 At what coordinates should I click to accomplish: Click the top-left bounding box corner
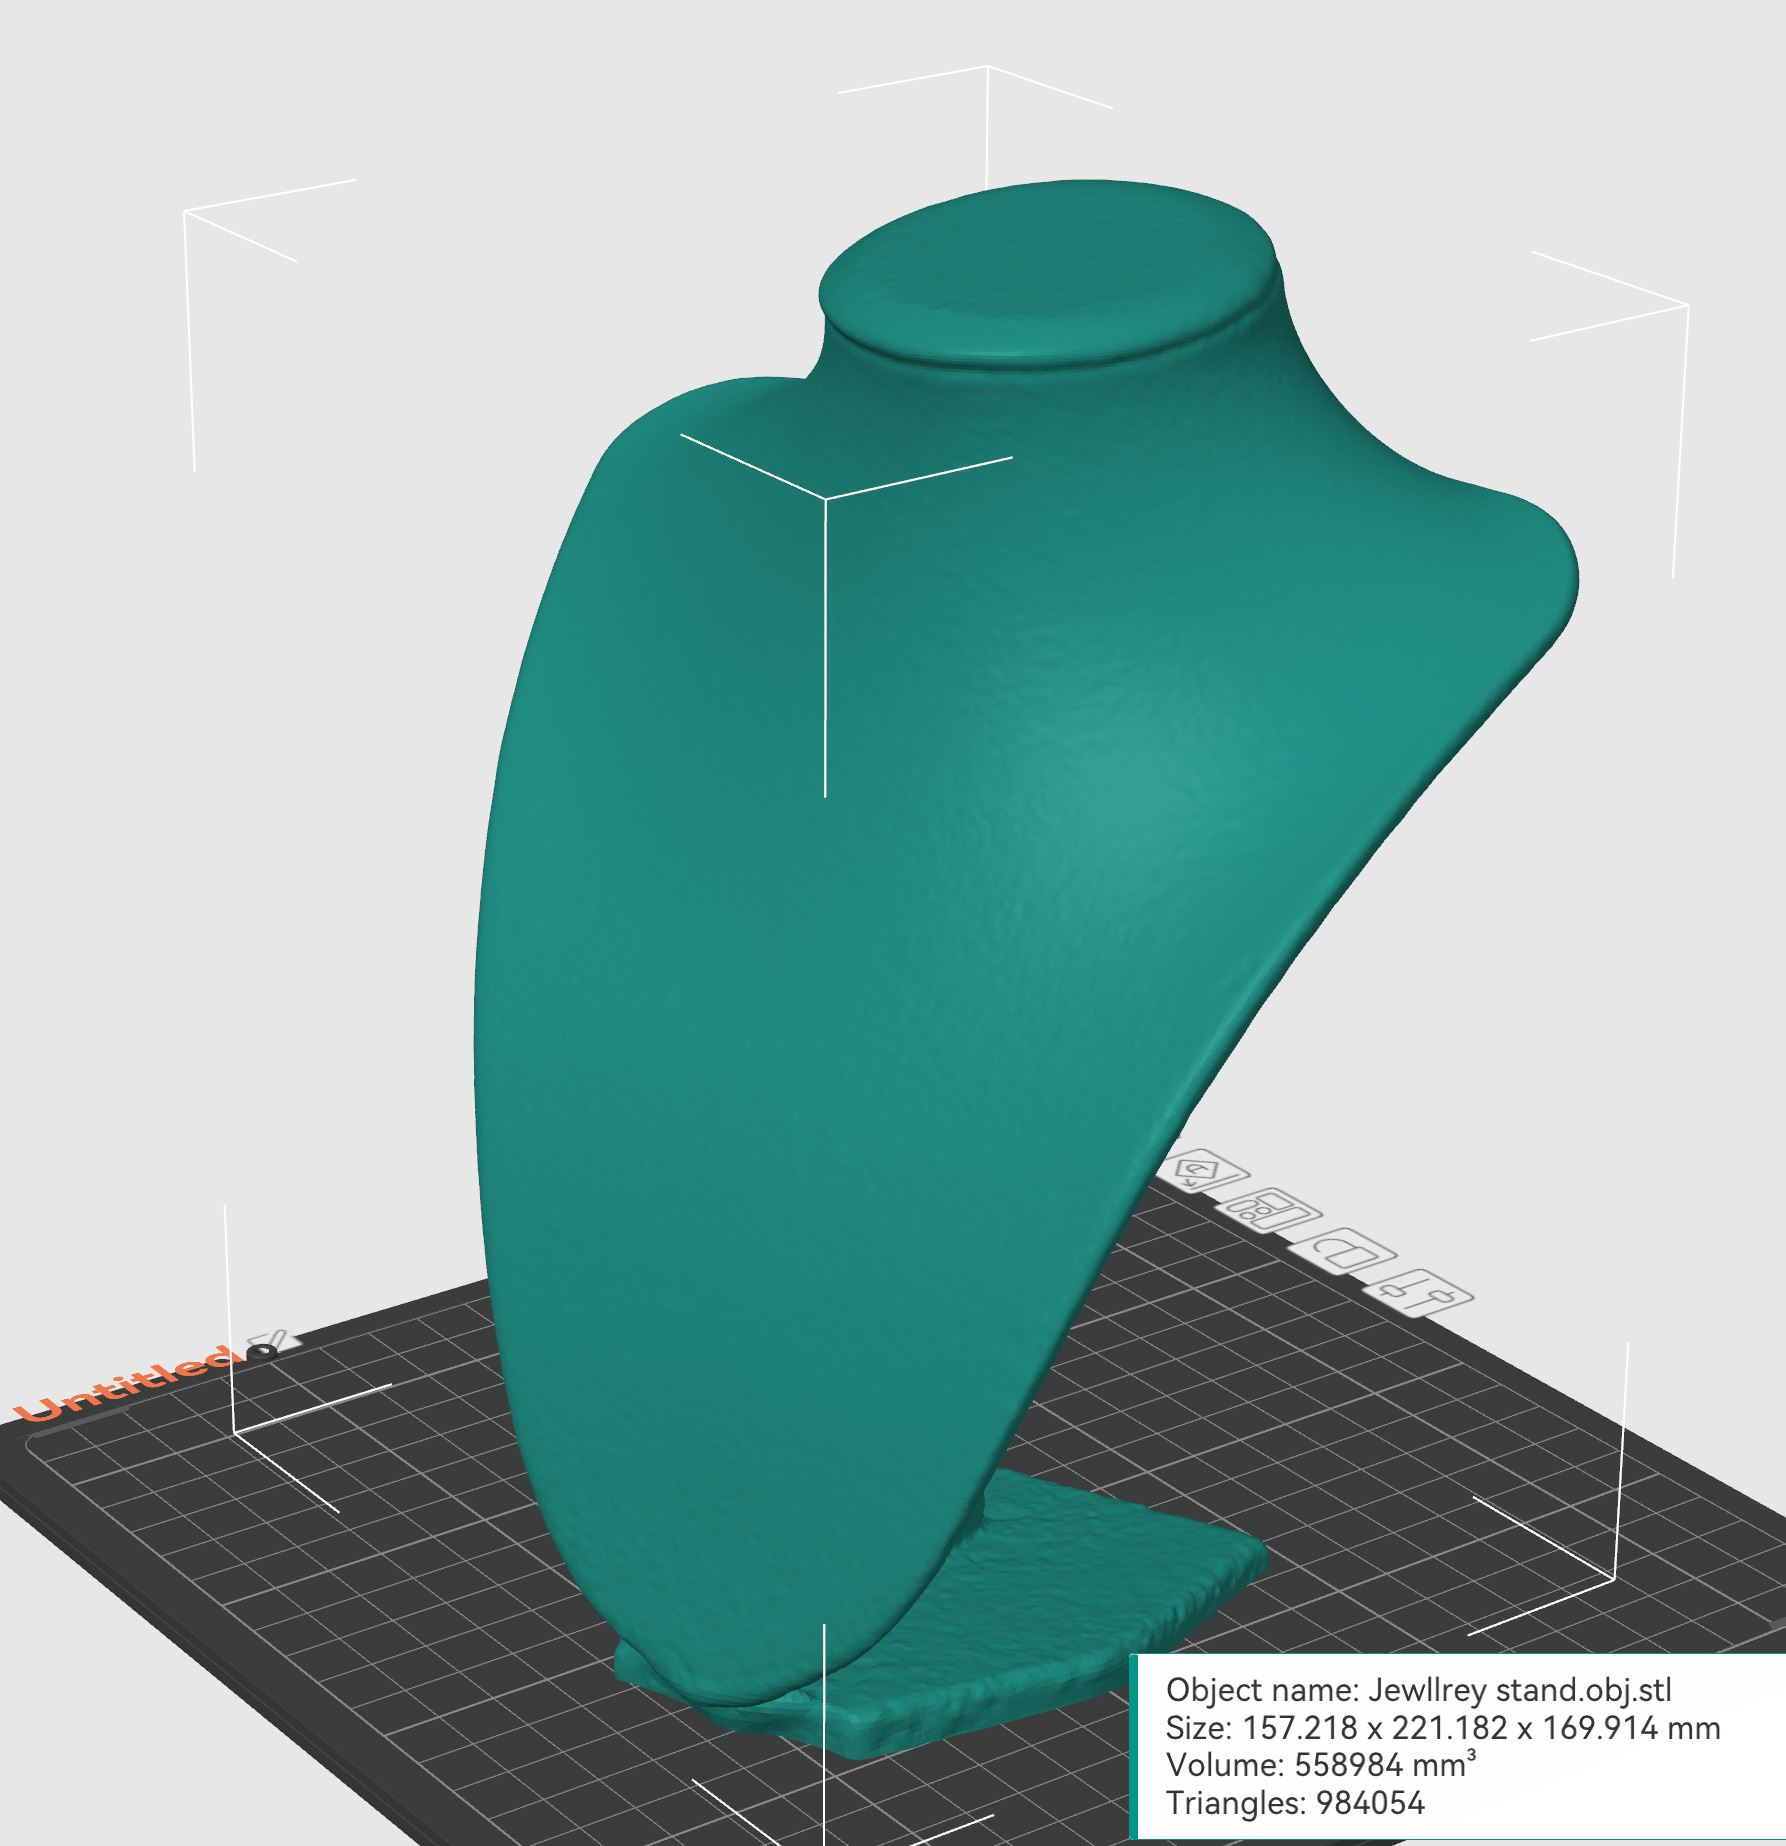point(186,212)
